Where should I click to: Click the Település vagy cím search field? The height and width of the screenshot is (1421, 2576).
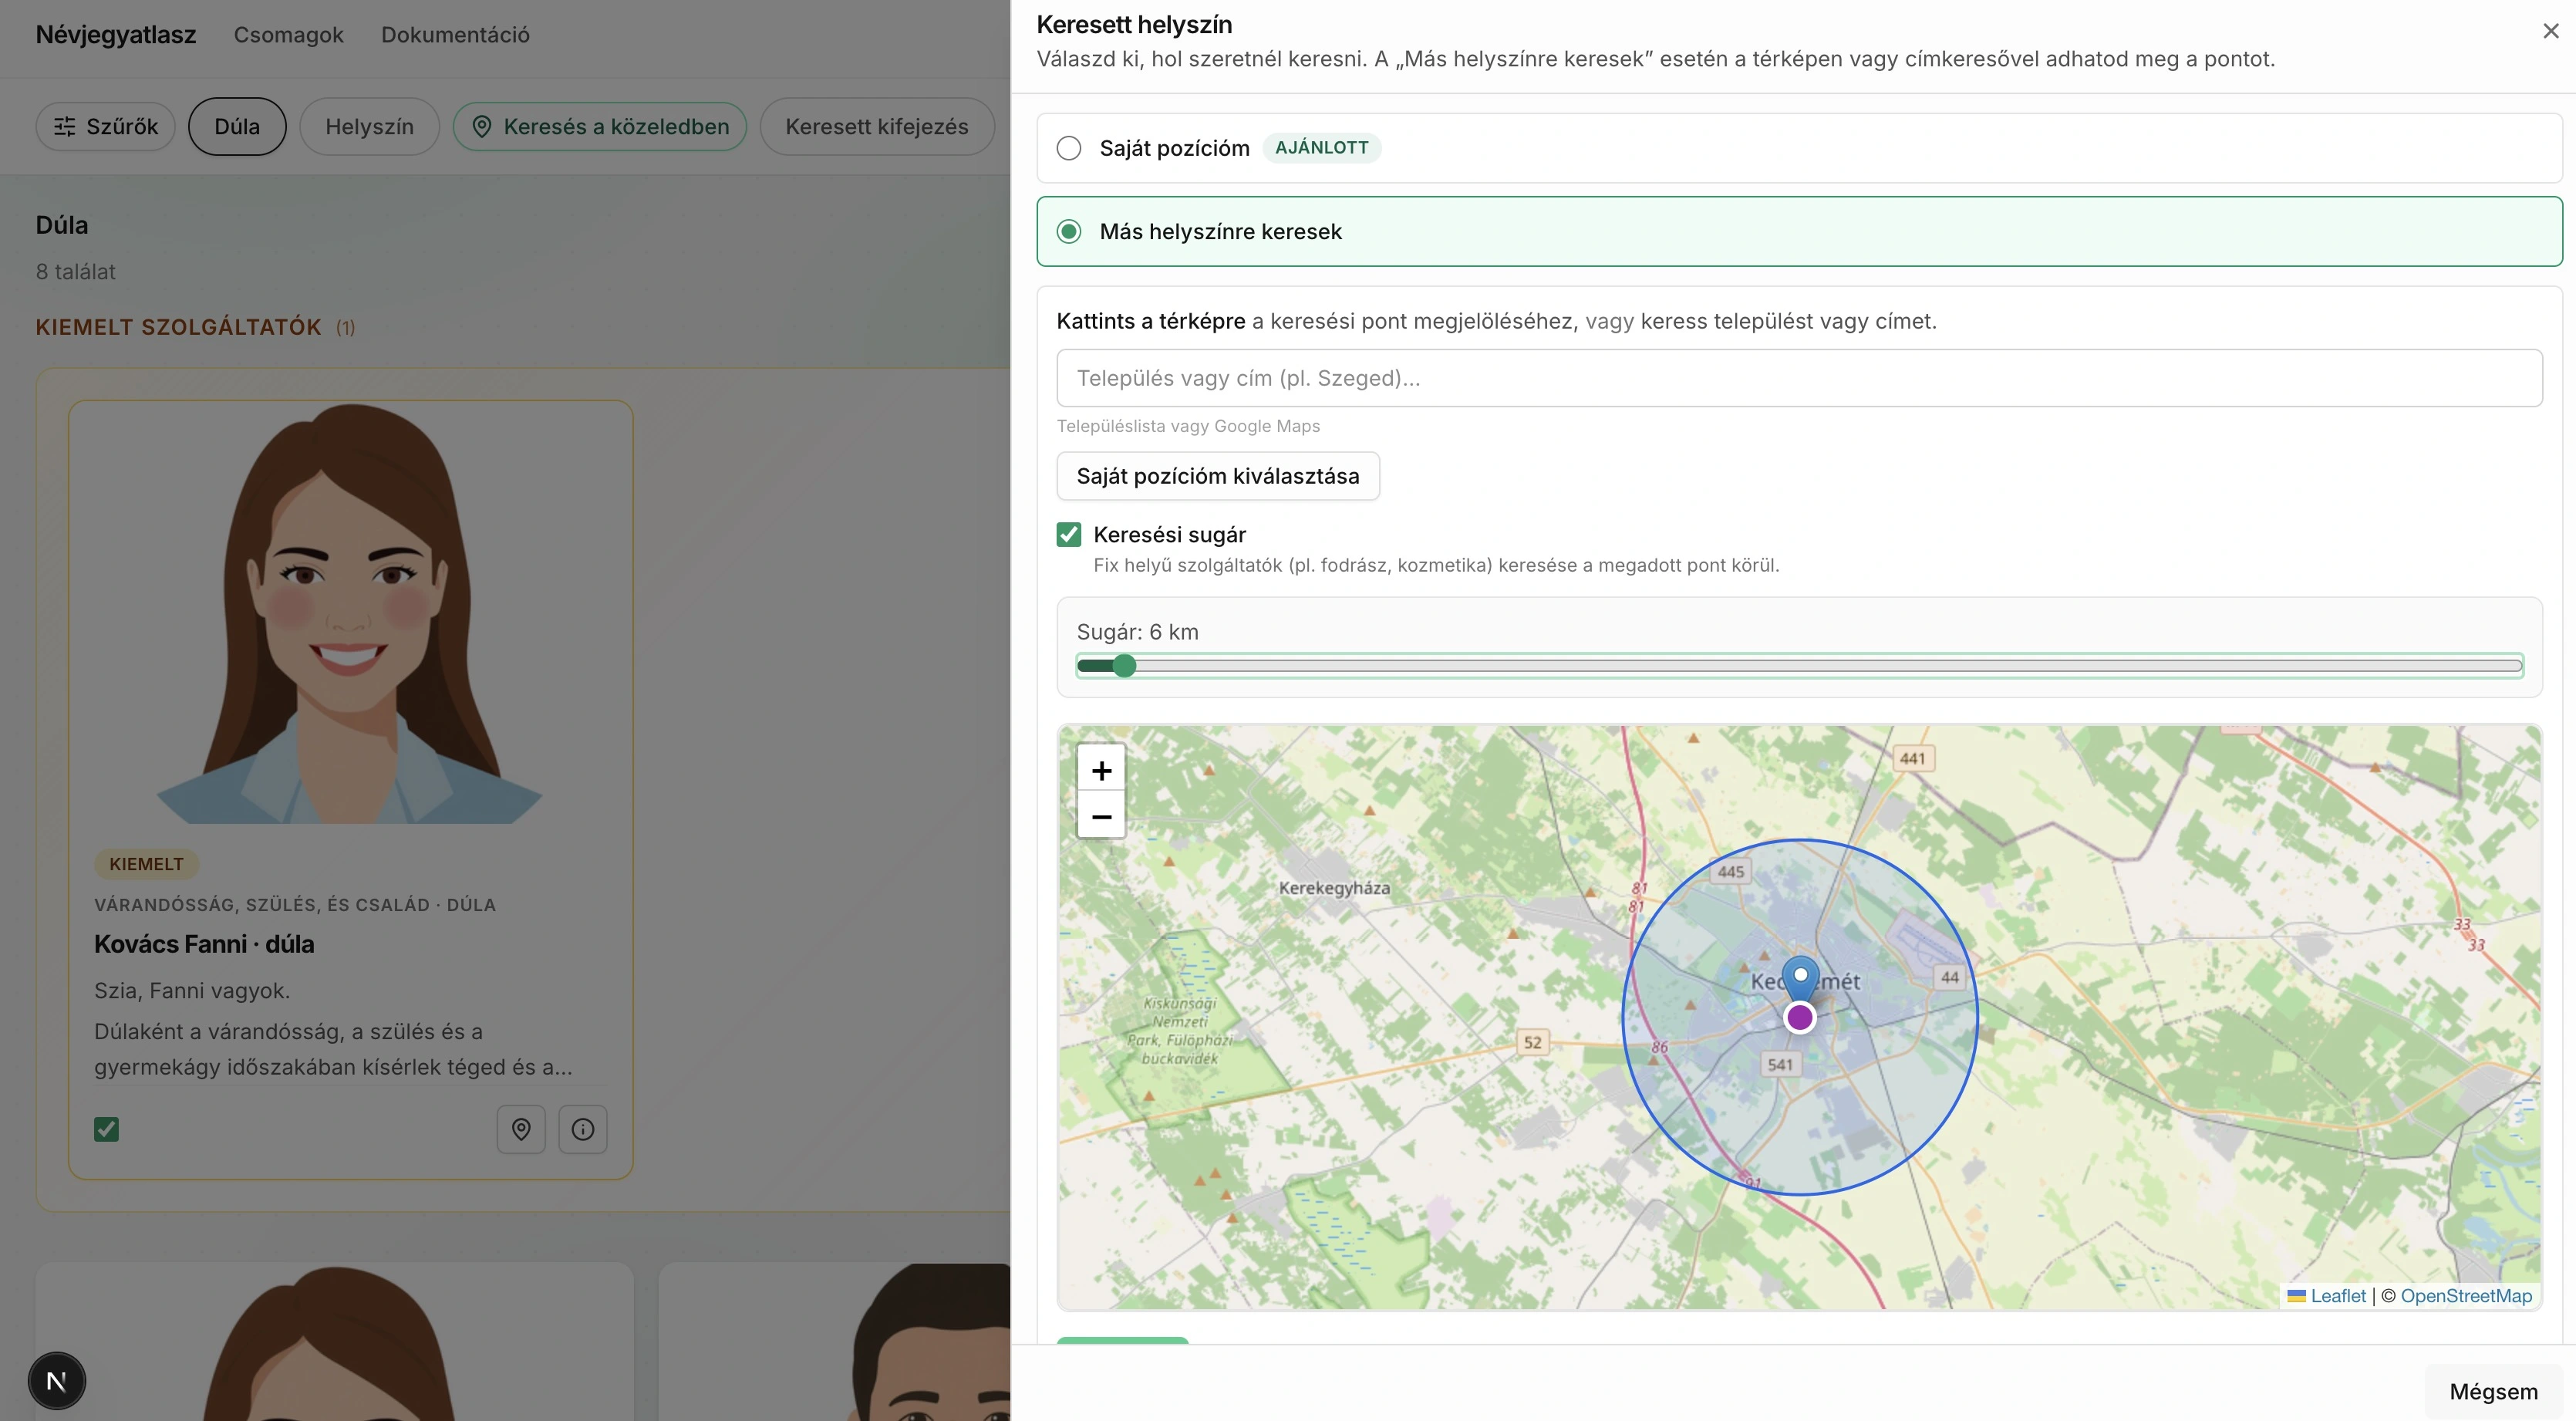tap(1799, 378)
